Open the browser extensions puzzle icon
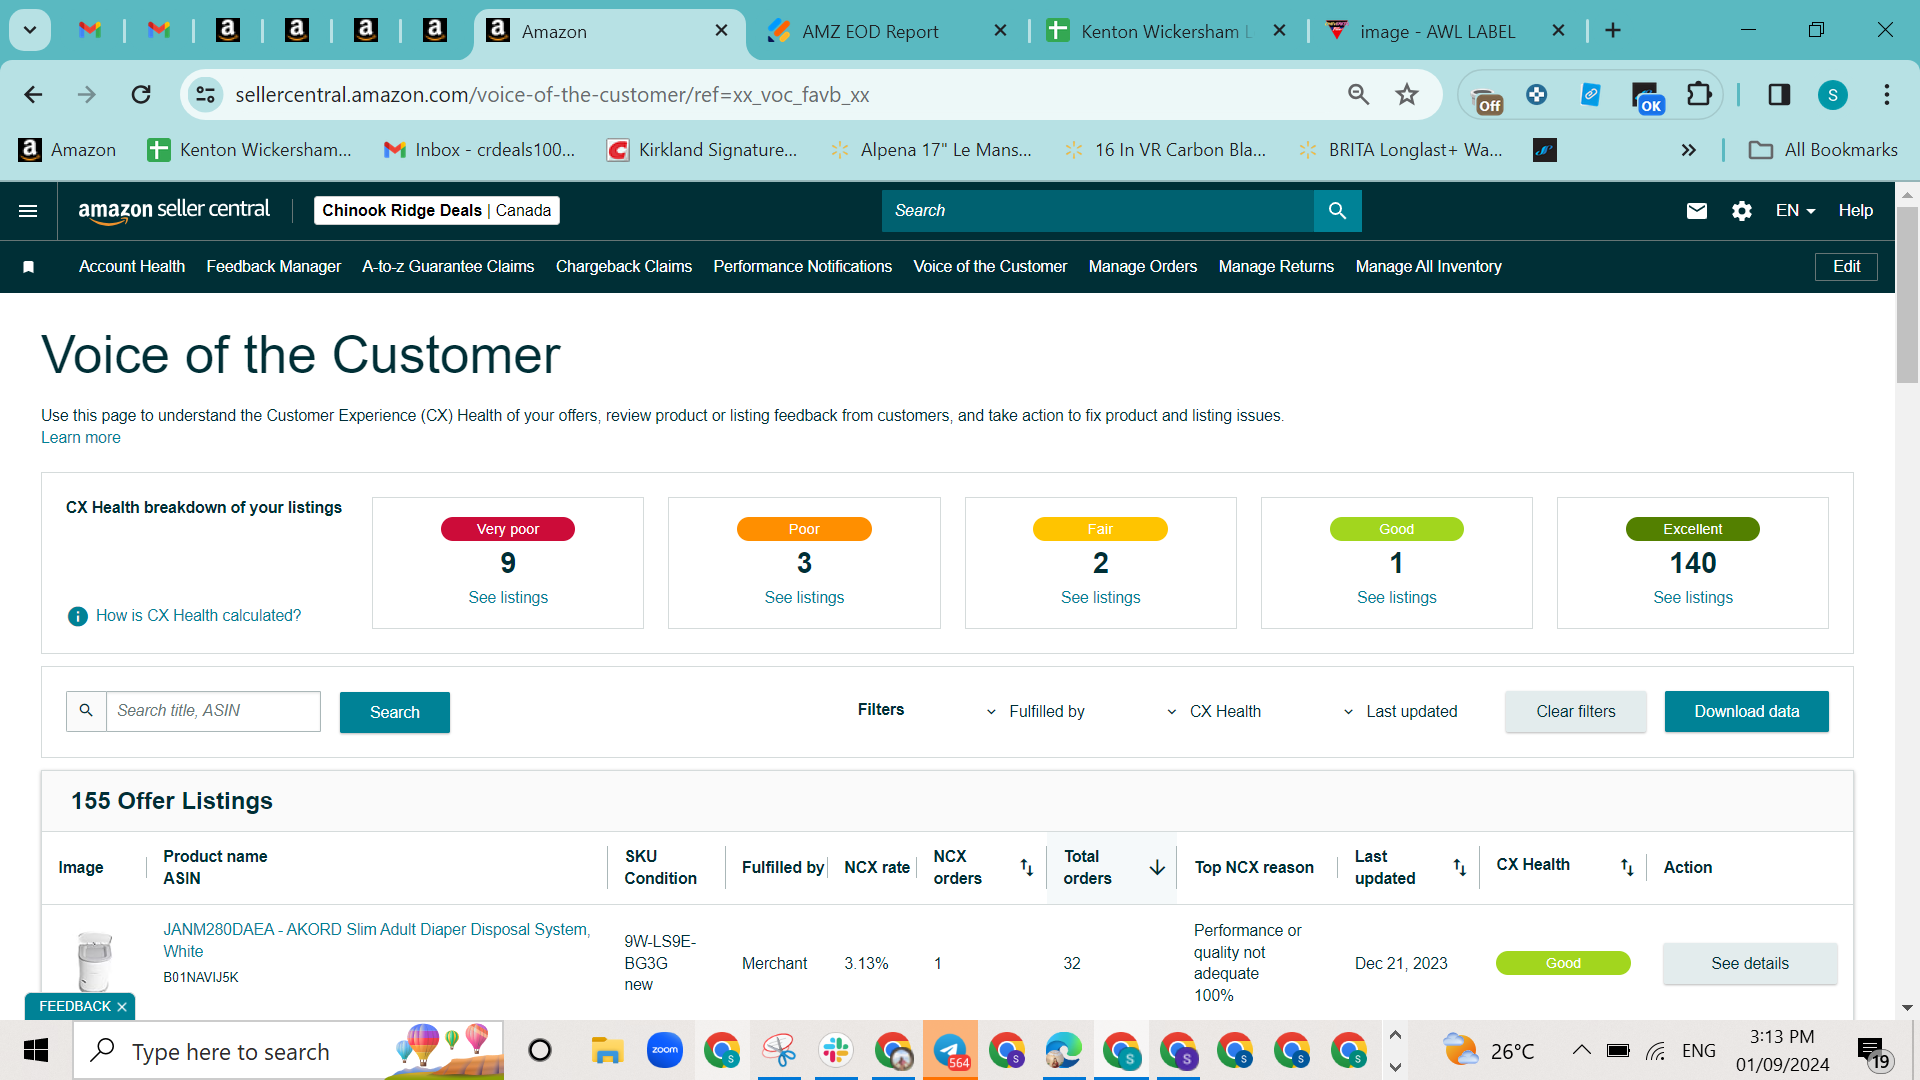This screenshot has height=1080, width=1920. coord(1699,95)
